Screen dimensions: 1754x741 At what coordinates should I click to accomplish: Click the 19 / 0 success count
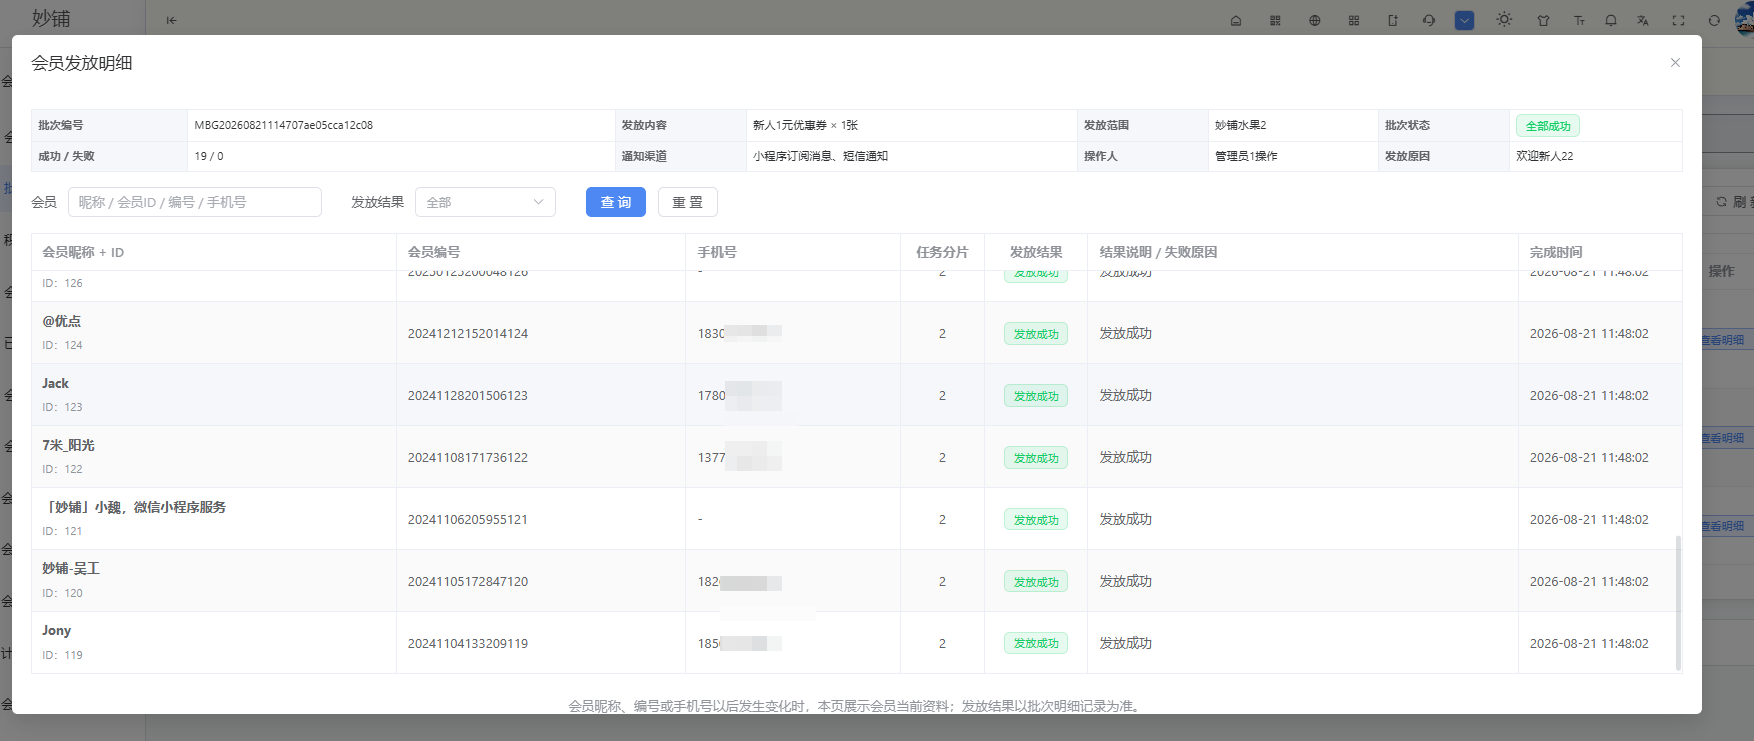209,156
